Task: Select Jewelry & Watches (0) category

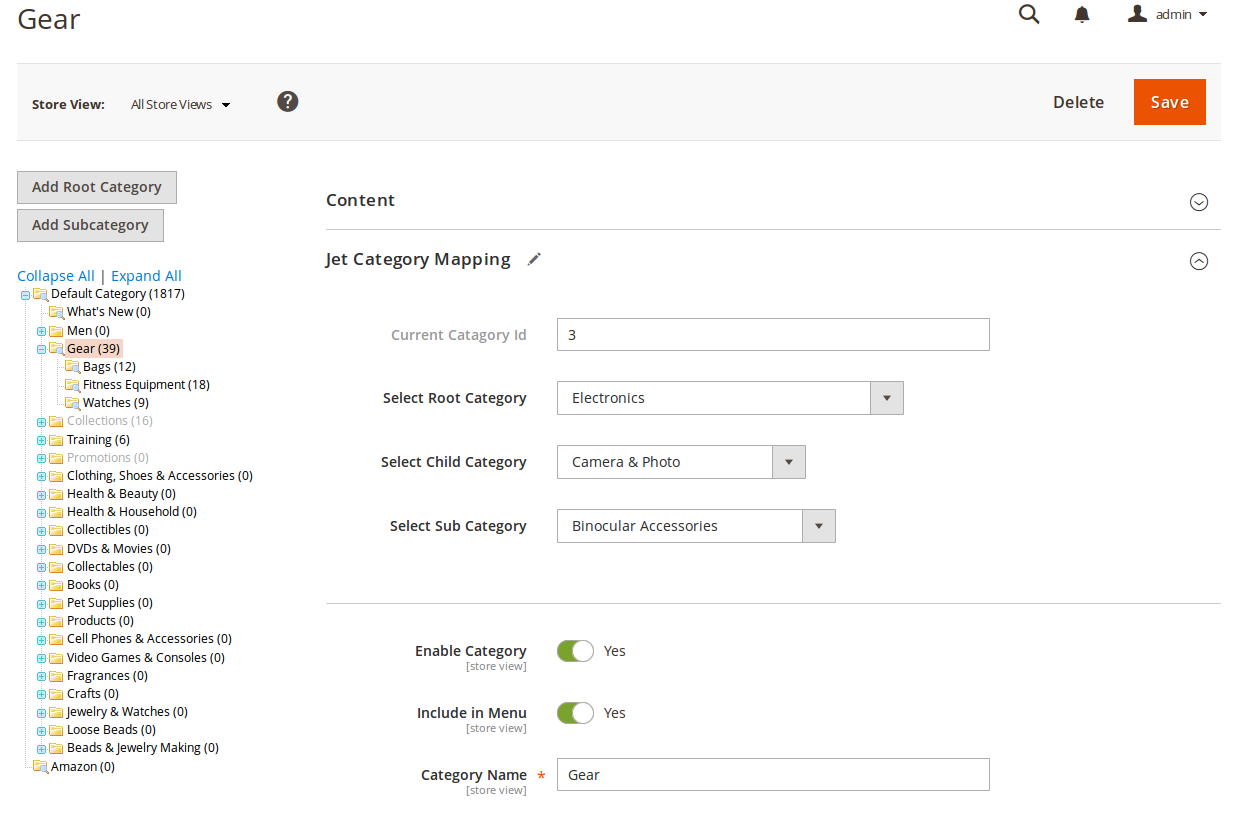Action: (x=127, y=712)
